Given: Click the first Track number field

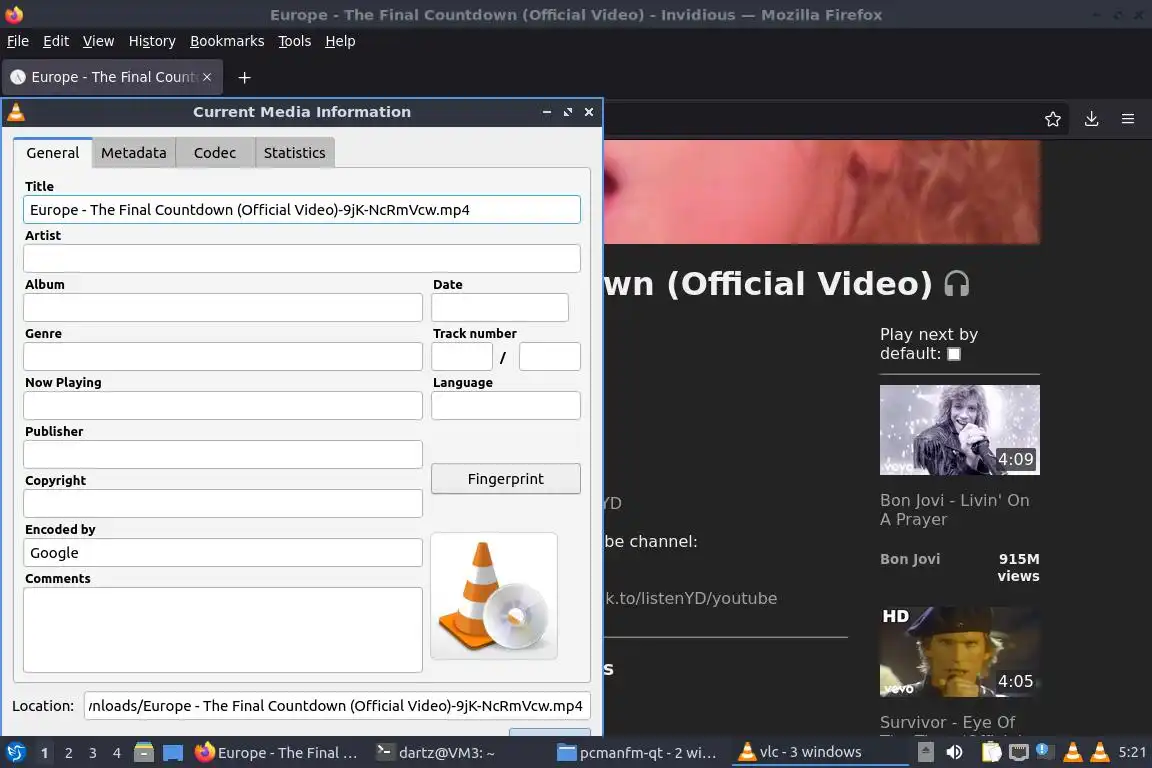Looking at the screenshot, I should tap(461, 356).
